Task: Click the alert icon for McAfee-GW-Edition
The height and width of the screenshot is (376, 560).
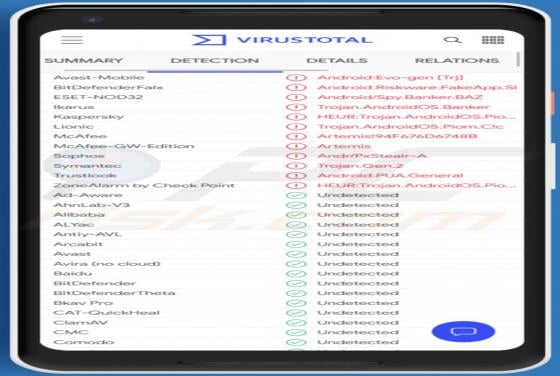Action: (296, 146)
